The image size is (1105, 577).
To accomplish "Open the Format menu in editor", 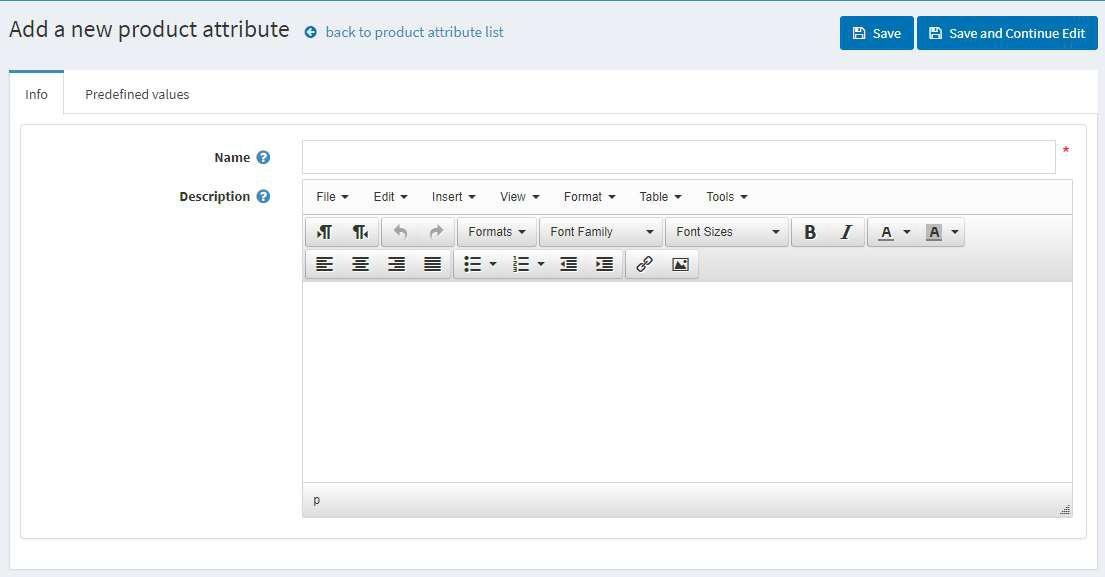I will [590, 197].
